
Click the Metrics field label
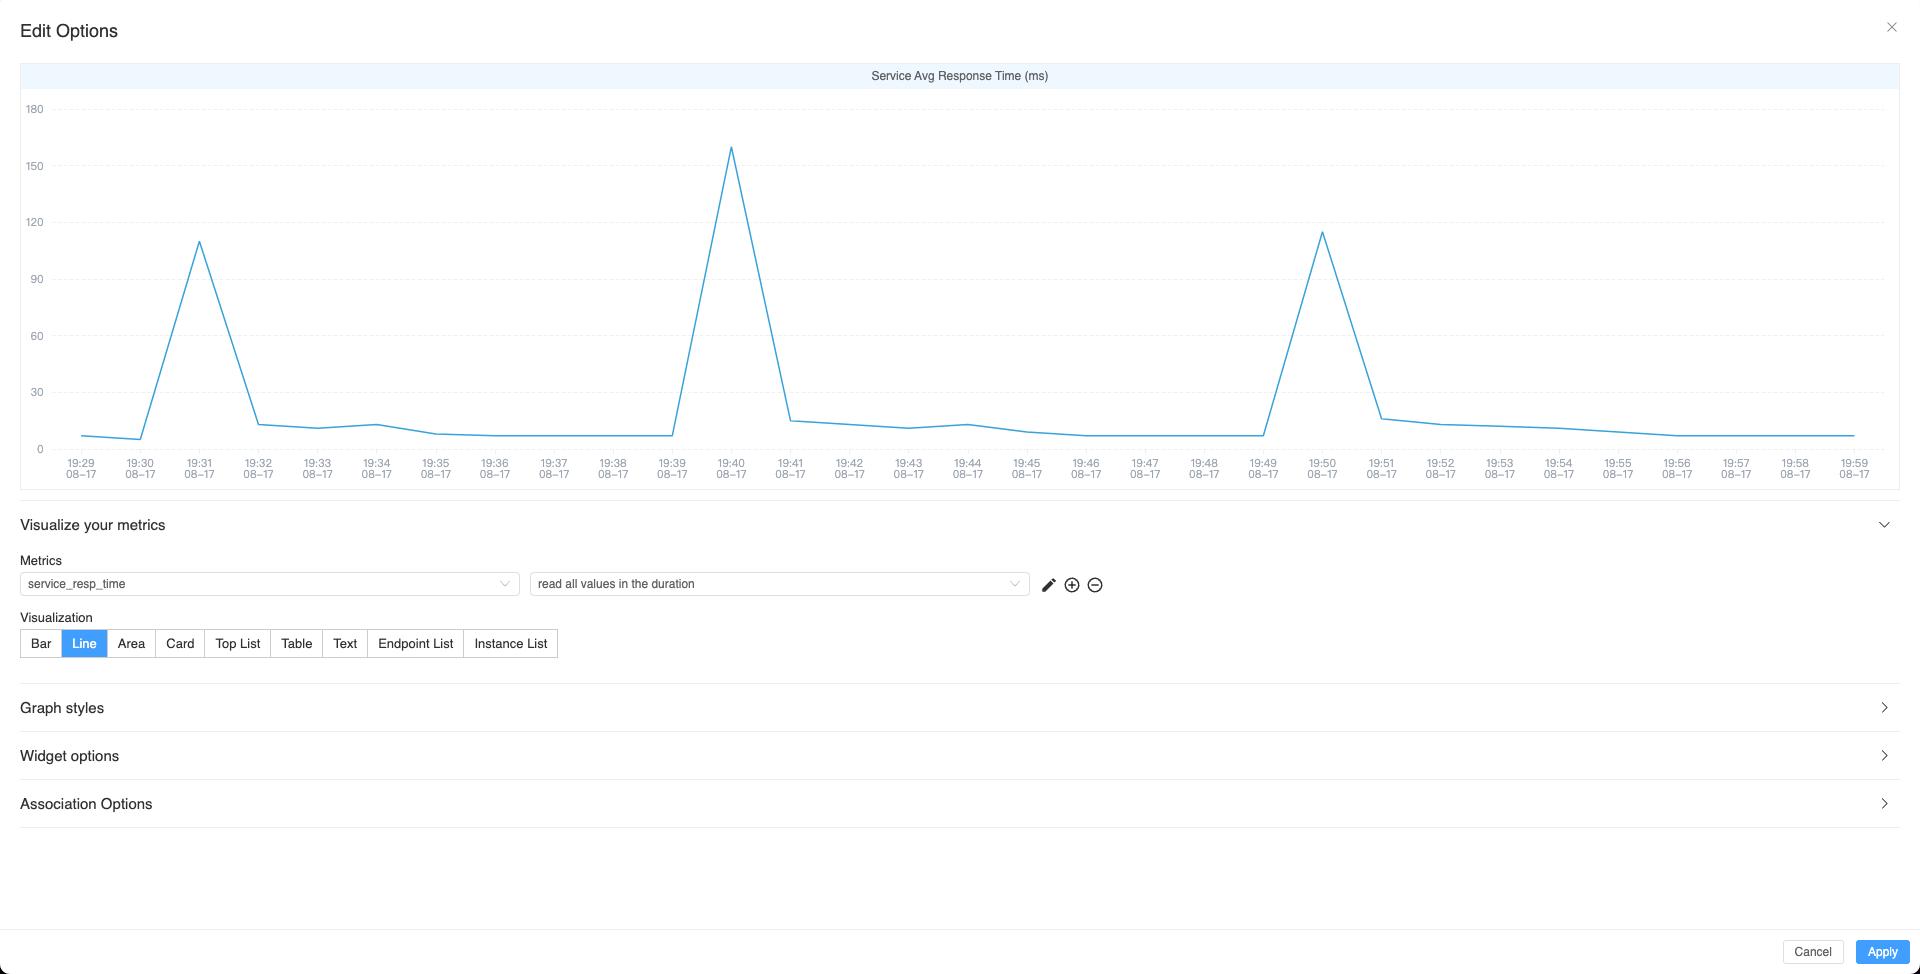[41, 561]
